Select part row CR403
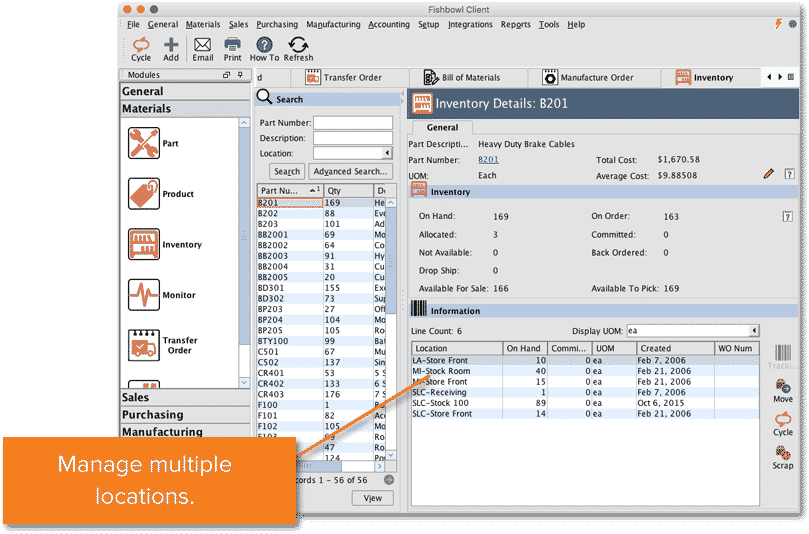This screenshot has height=534, width=809. (321, 394)
